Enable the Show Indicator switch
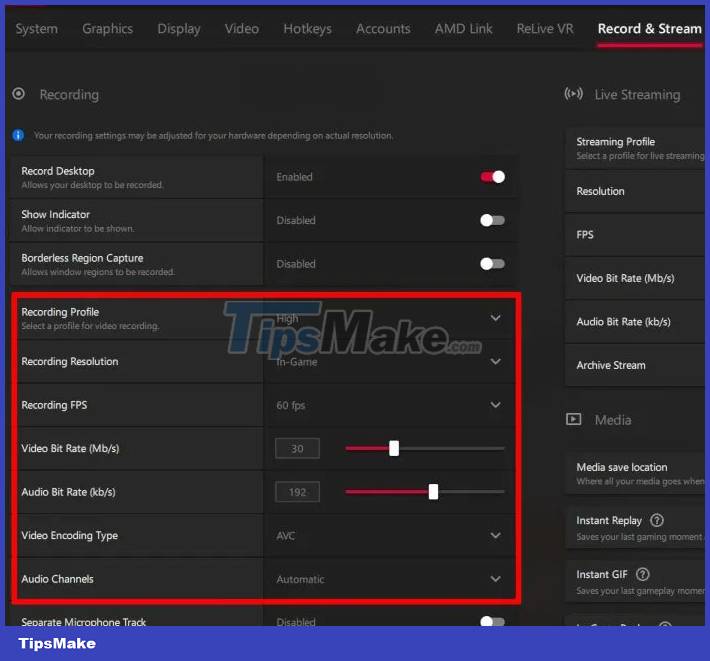Image resolution: width=710 pixels, height=661 pixels. pyautogui.click(x=493, y=220)
